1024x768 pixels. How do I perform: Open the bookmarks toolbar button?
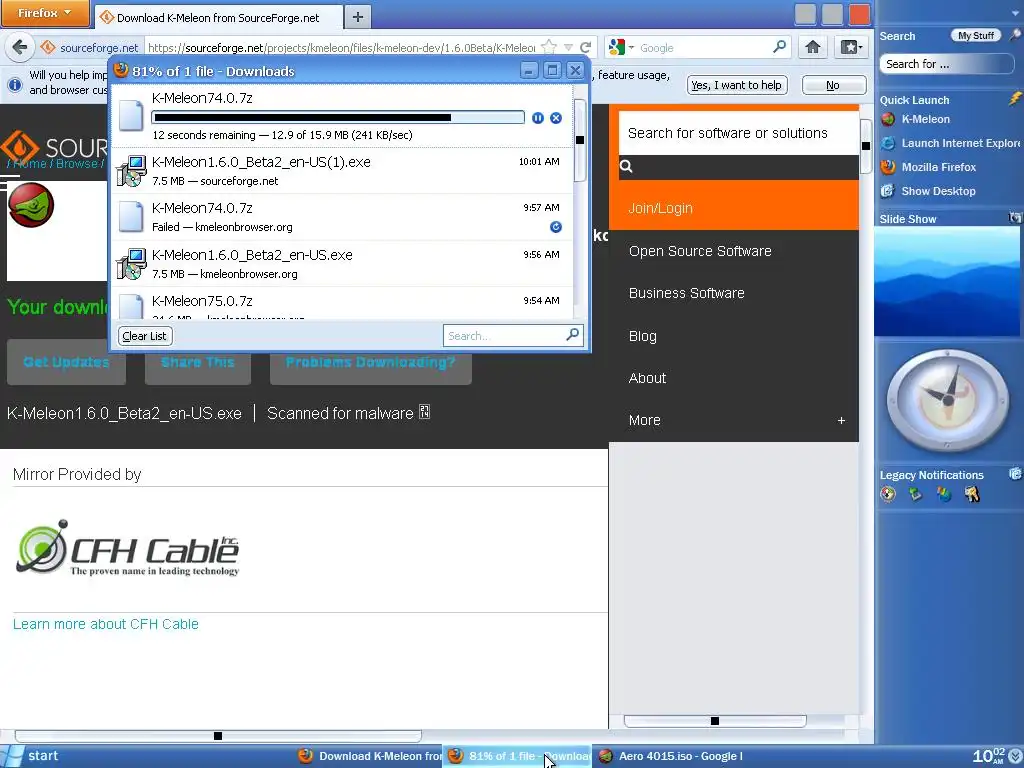(x=851, y=47)
